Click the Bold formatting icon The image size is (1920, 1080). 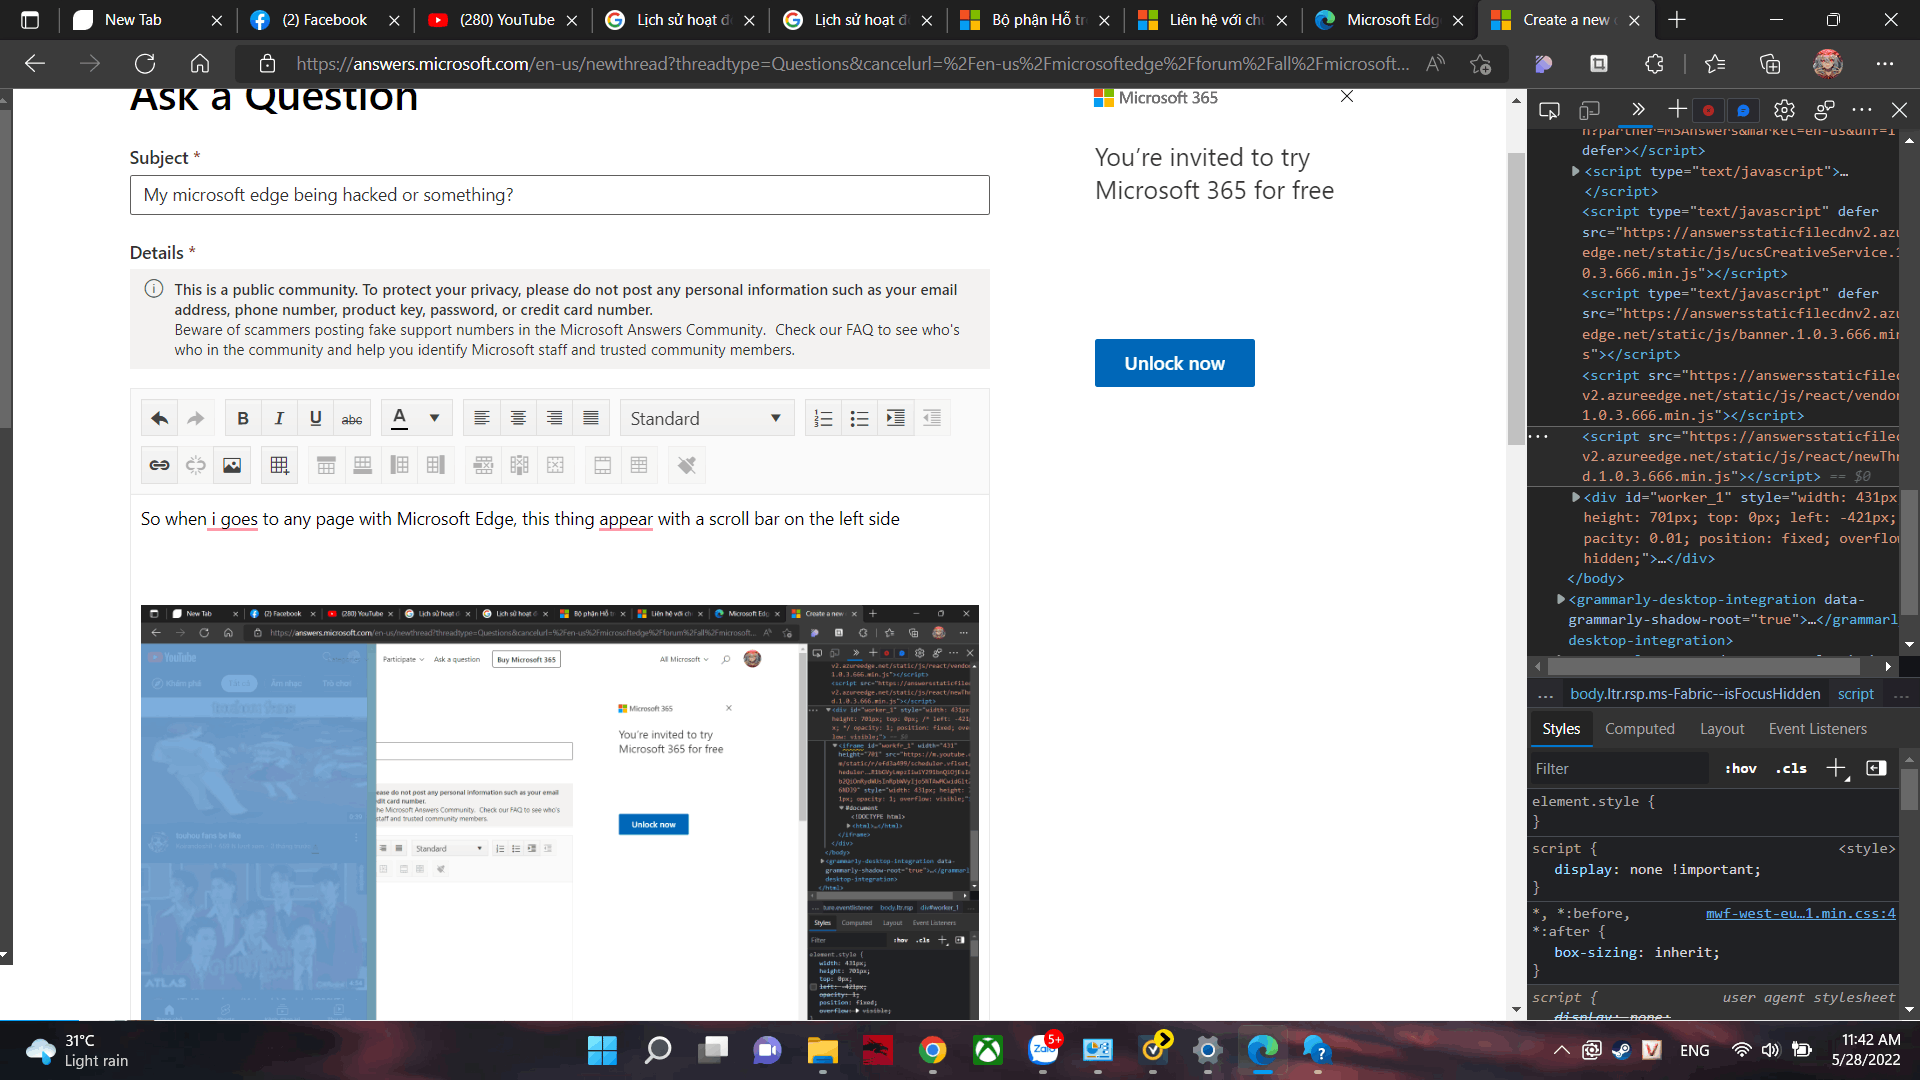point(242,418)
